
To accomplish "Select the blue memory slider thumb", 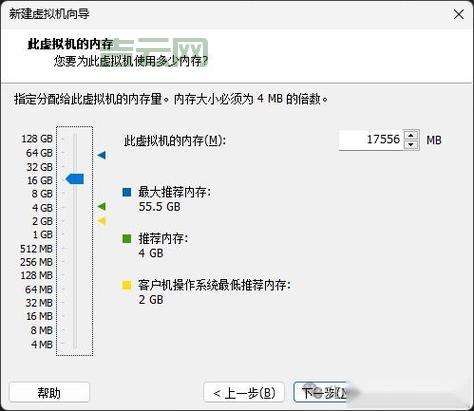I will [x=75, y=179].
